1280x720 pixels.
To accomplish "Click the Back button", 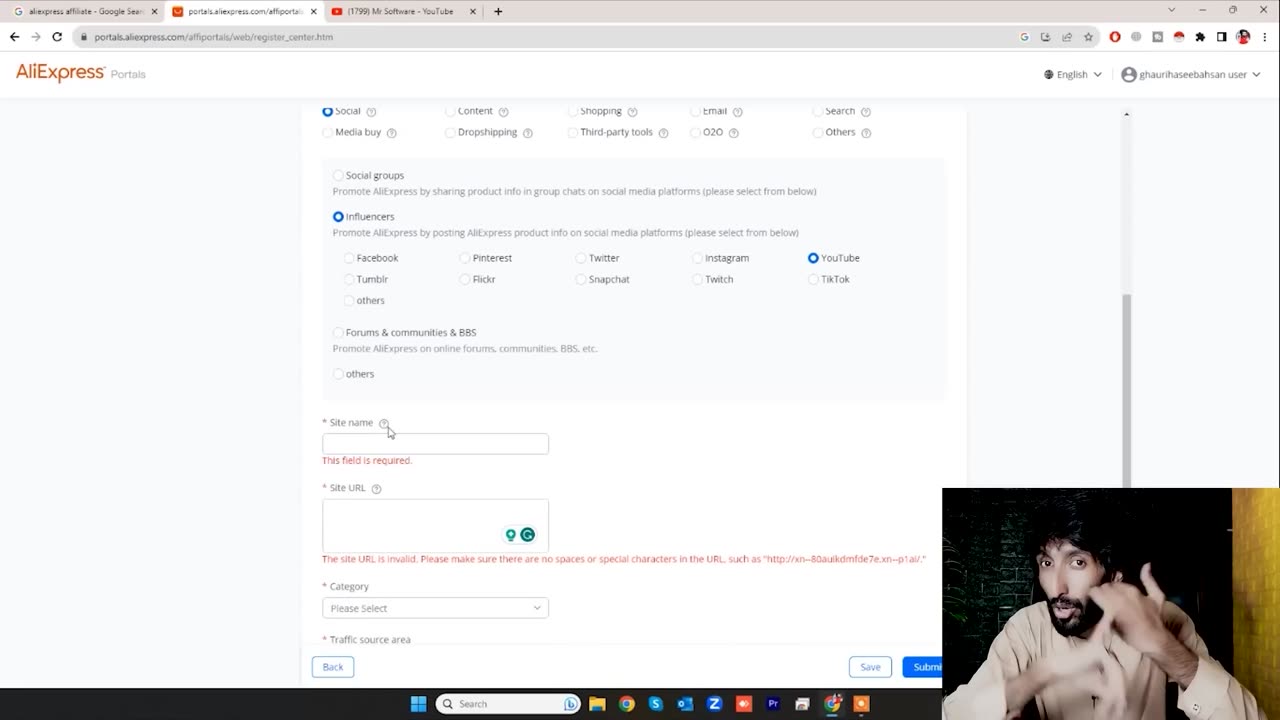I will pyautogui.click(x=333, y=667).
